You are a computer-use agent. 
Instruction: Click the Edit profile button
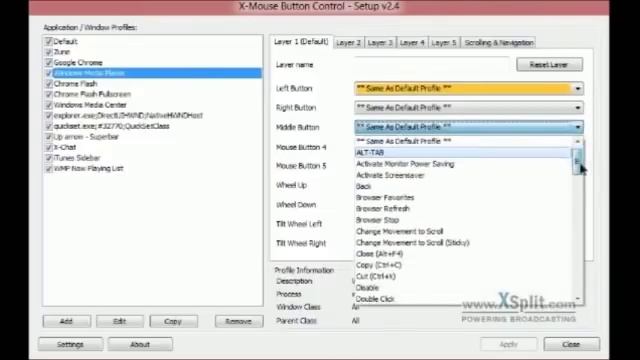pyautogui.click(x=120, y=321)
